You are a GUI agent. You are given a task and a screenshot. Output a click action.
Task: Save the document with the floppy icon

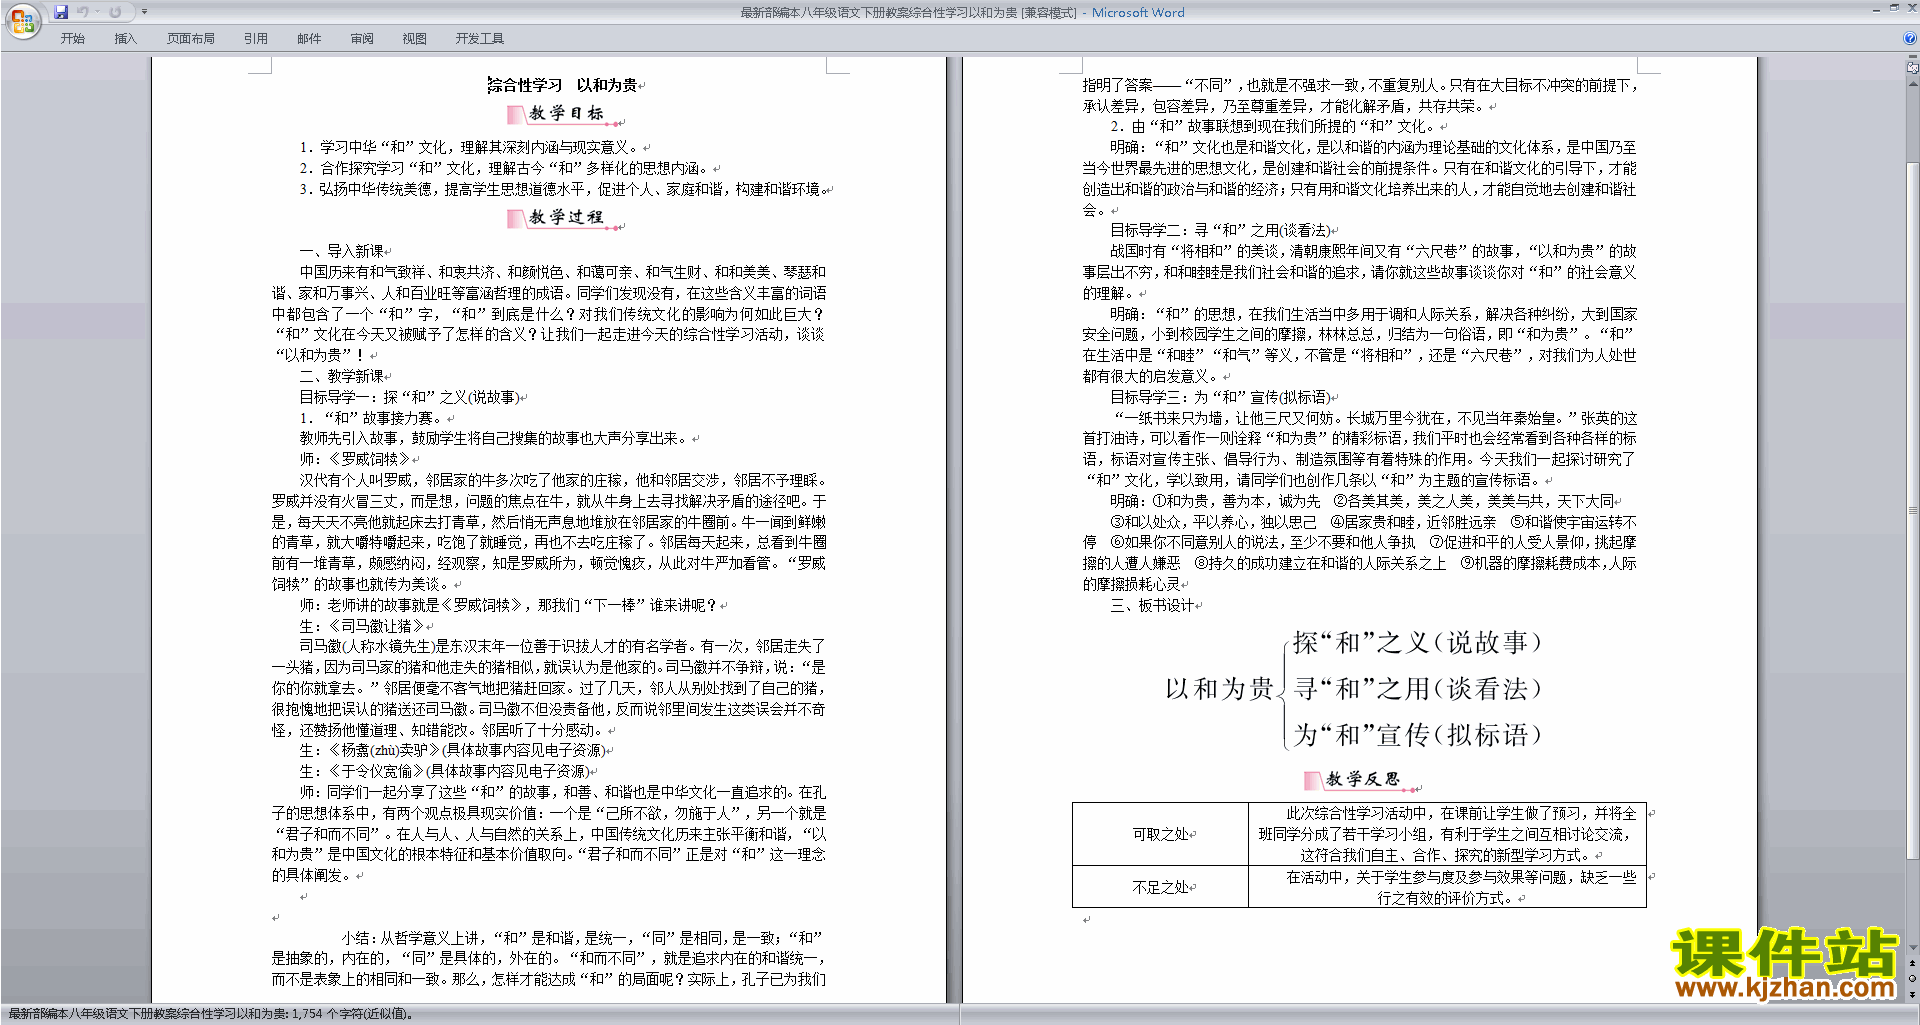[x=61, y=12]
